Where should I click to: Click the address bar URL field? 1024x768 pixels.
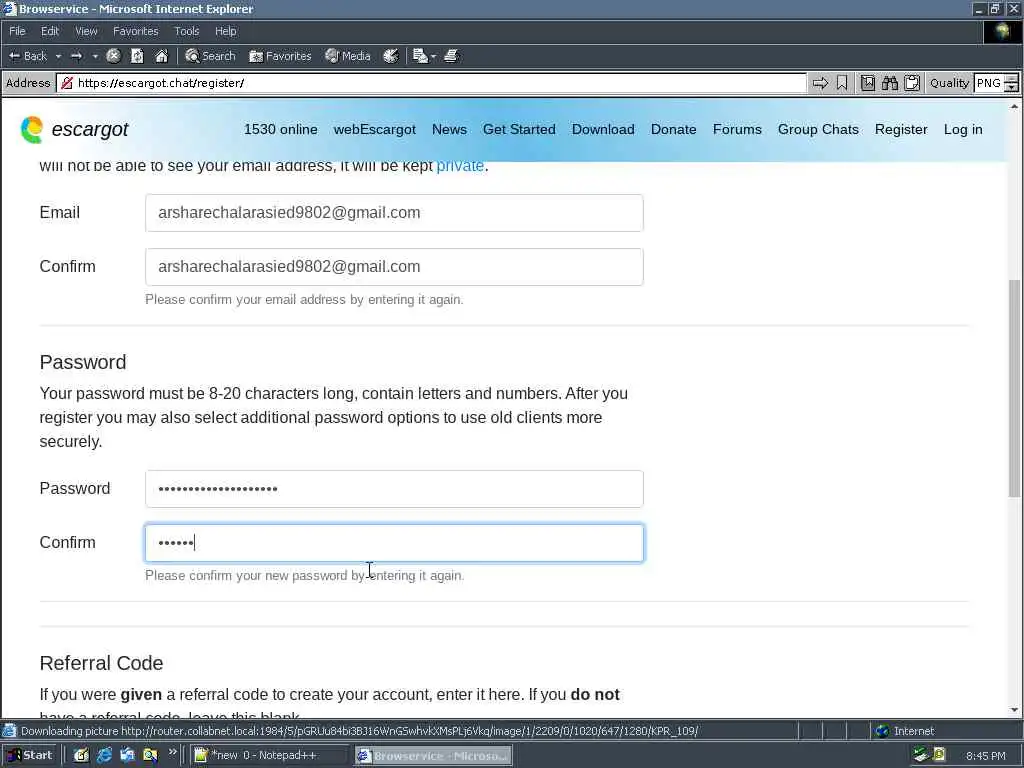tap(431, 83)
